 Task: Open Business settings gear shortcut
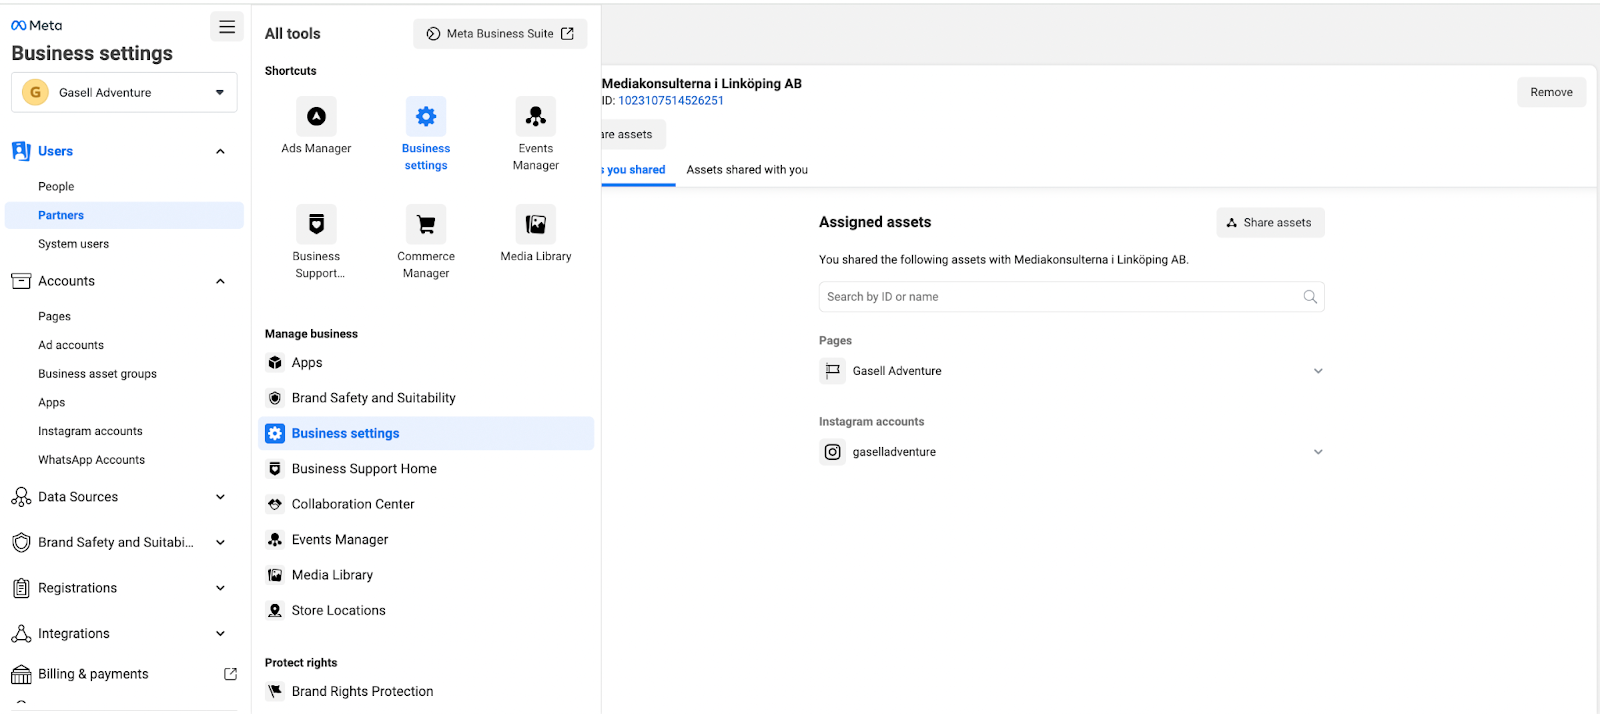tap(426, 116)
